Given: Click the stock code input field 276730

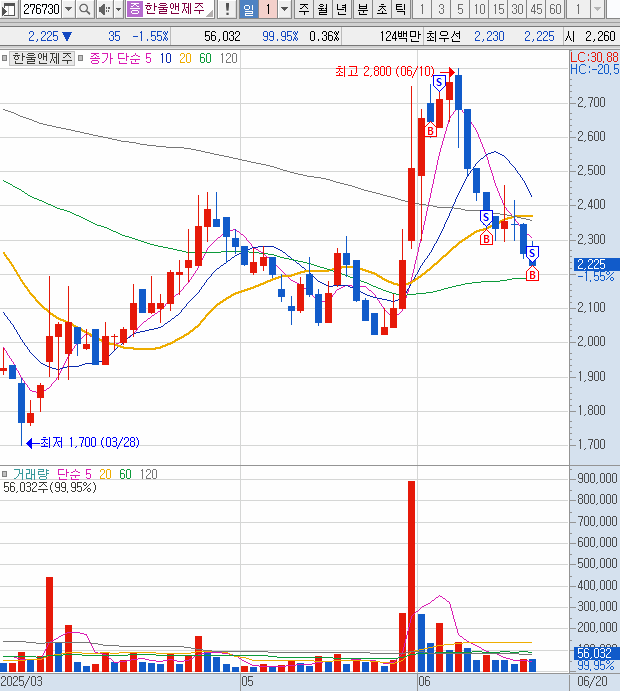Looking at the screenshot, I should pyautogui.click(x=41, y=10).
